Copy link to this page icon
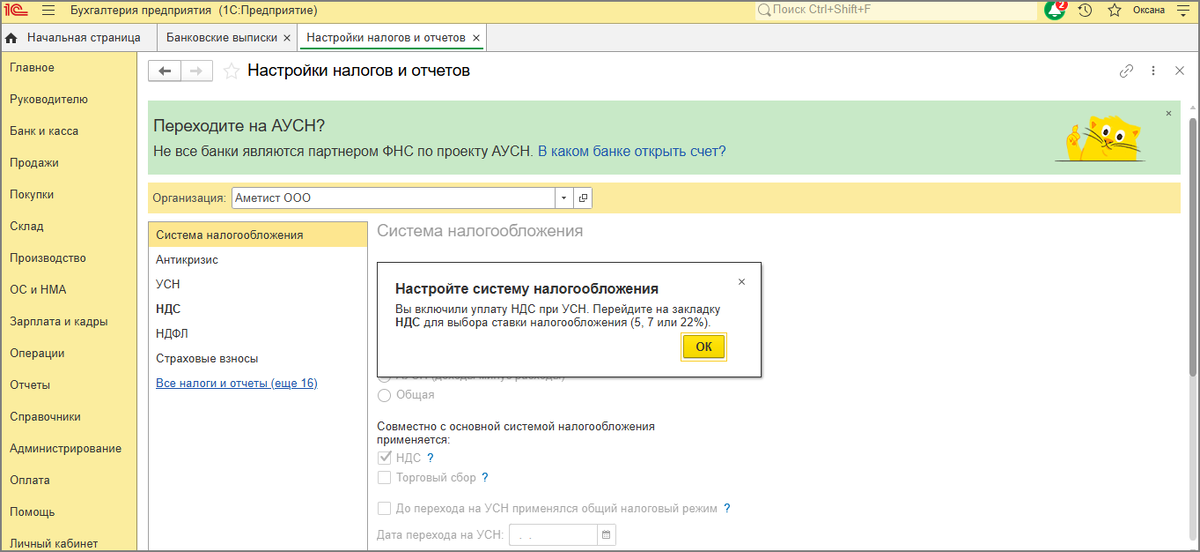The image size is (1200, 552). tap(1127, 71)
